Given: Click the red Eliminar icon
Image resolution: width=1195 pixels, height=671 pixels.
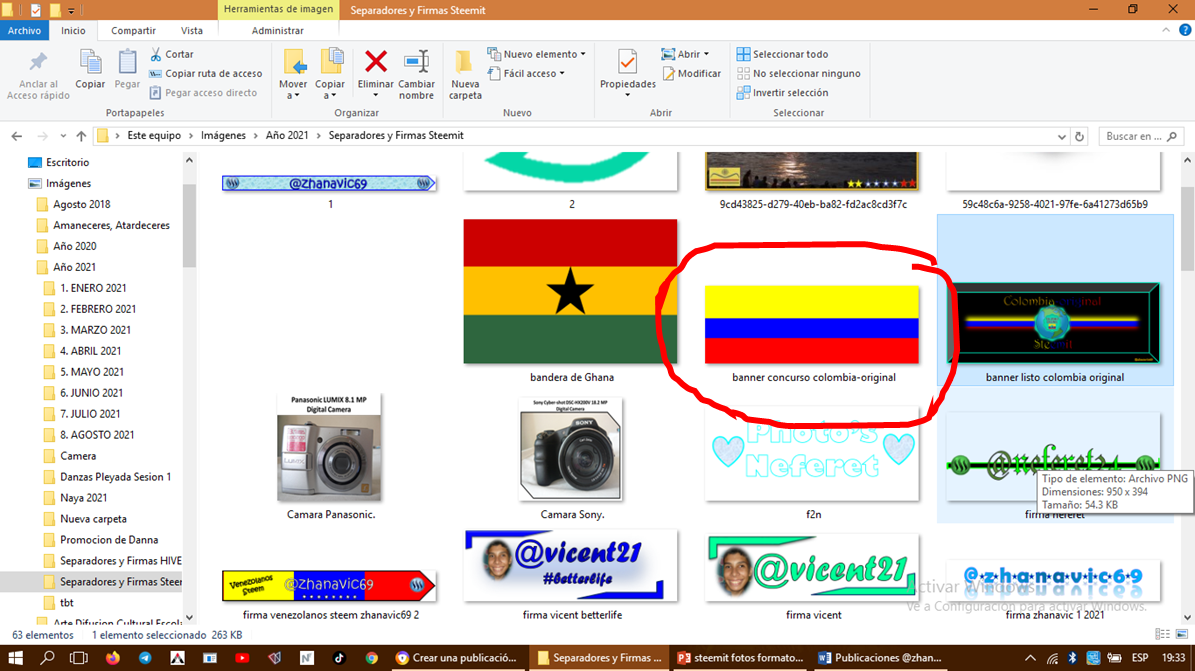Looking at the screenshot, I should pos(376,62).
